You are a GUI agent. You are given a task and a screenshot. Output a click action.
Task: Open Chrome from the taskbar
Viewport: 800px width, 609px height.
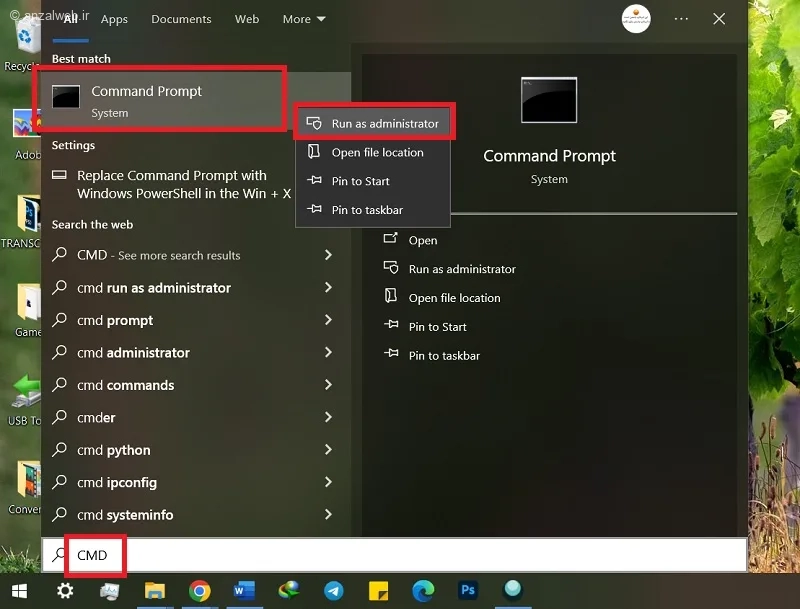[x=199, y=591]
